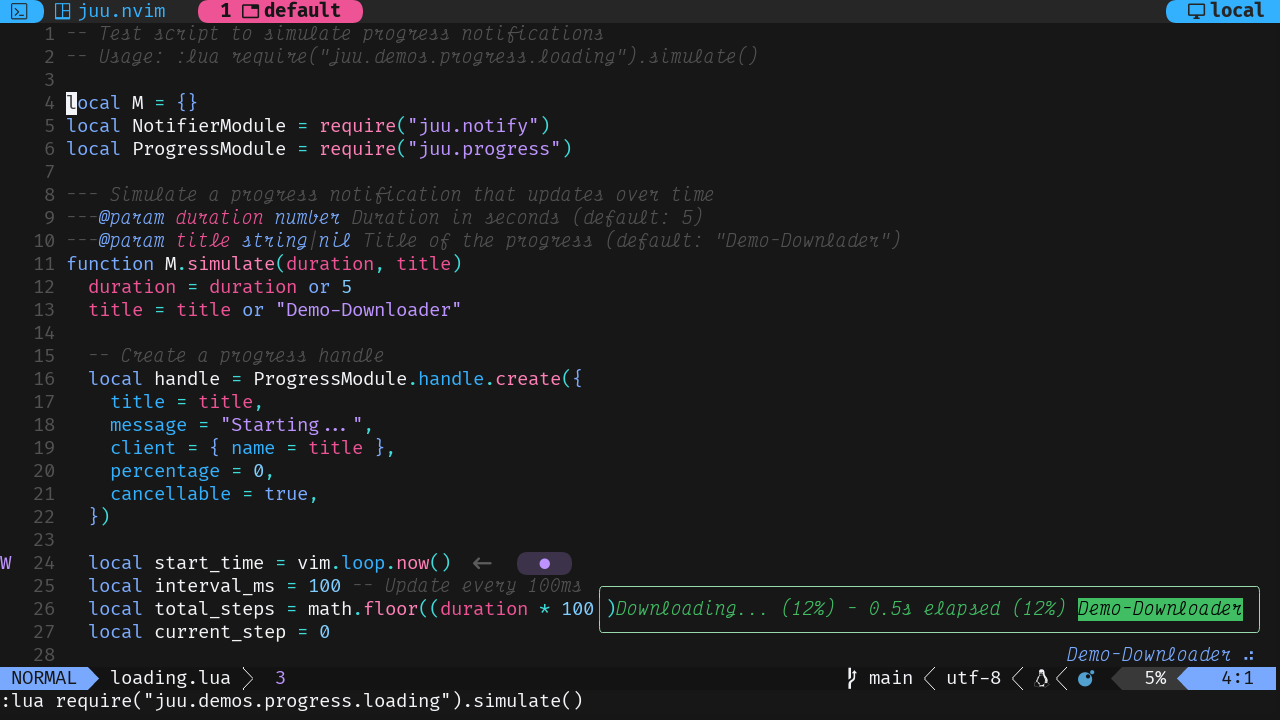1280x720 pixels.
Task: Click the NORMAL mode indicator
Action: (x=44, y=678)
